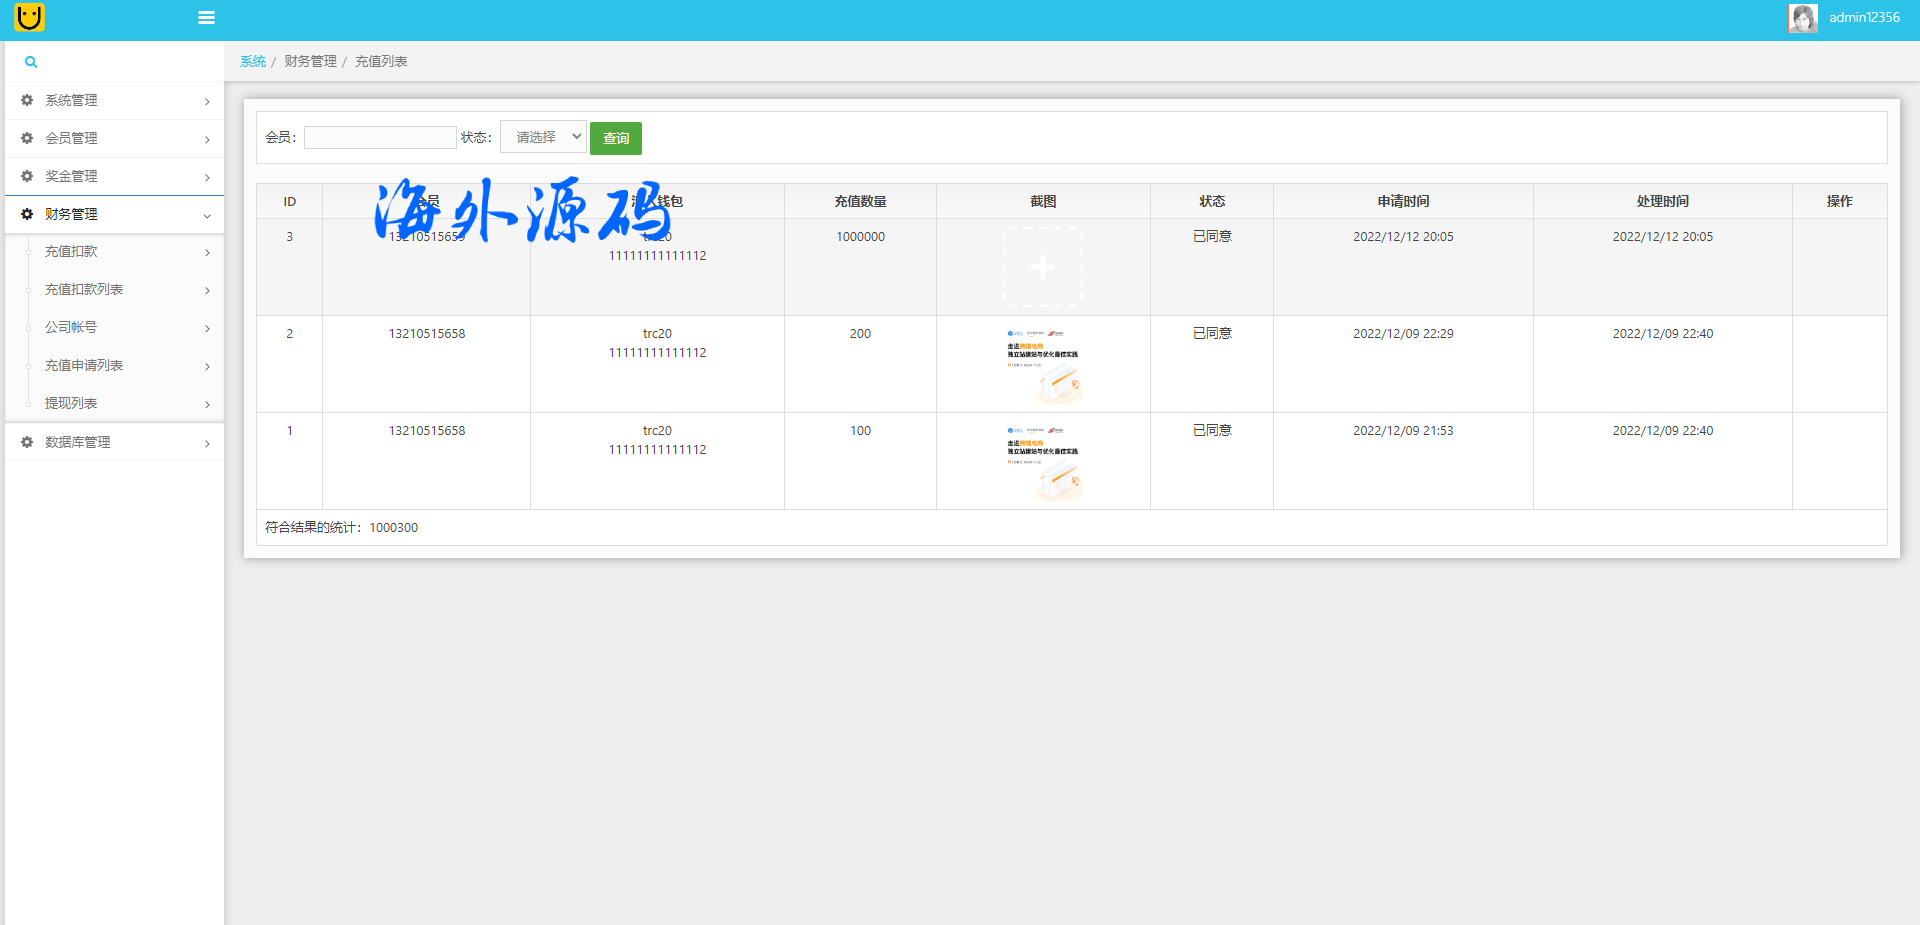The width and height of the screenshot is (1920, 925).
Task: Click gear icon beside 数据库管理
Action: coord(27,442)
